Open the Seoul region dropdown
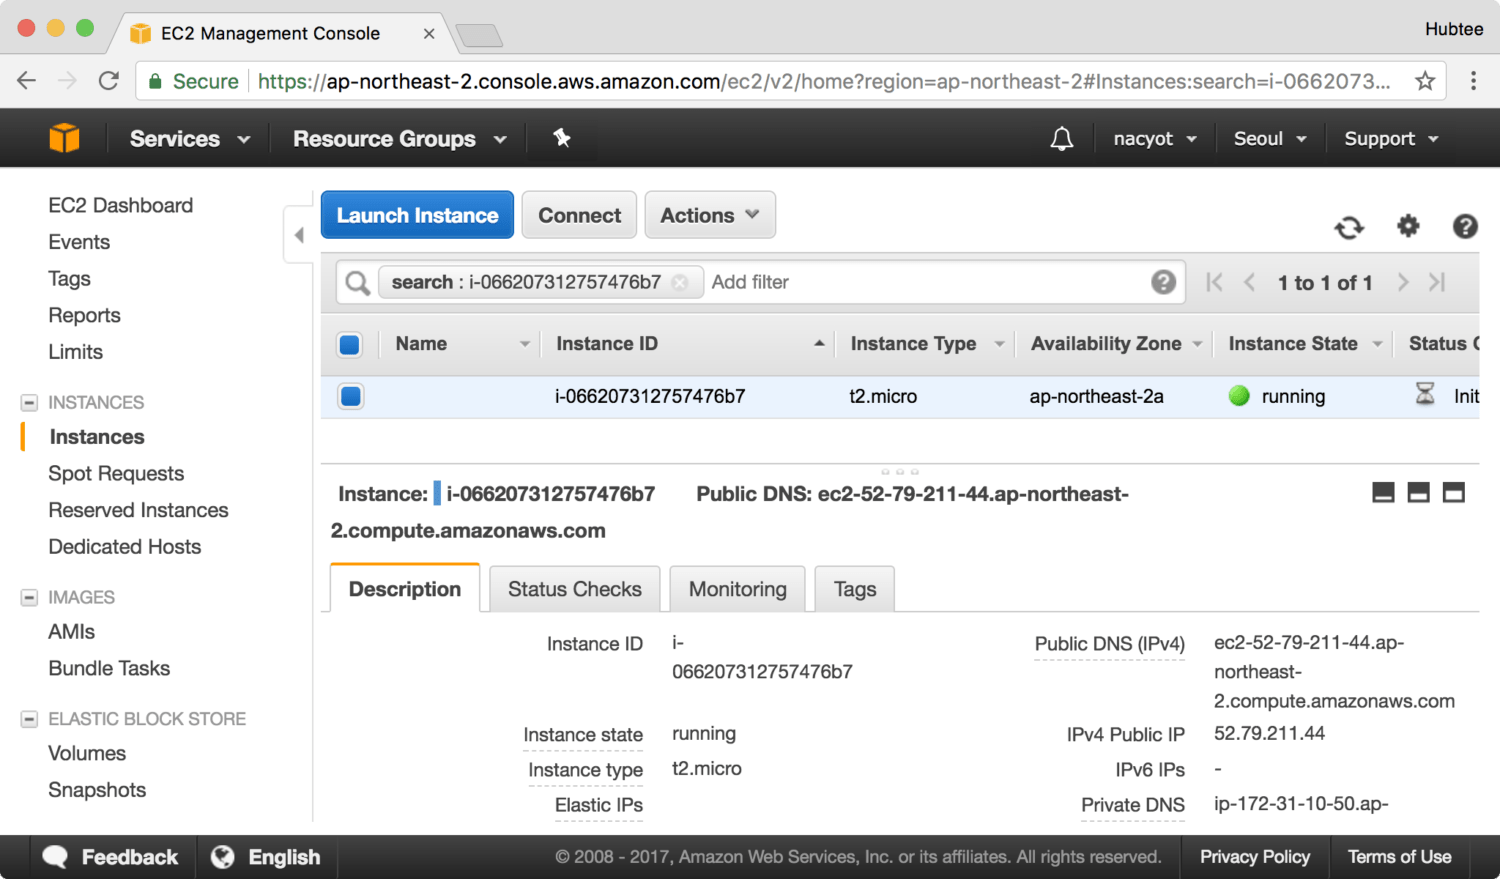 pos(1270,139)
